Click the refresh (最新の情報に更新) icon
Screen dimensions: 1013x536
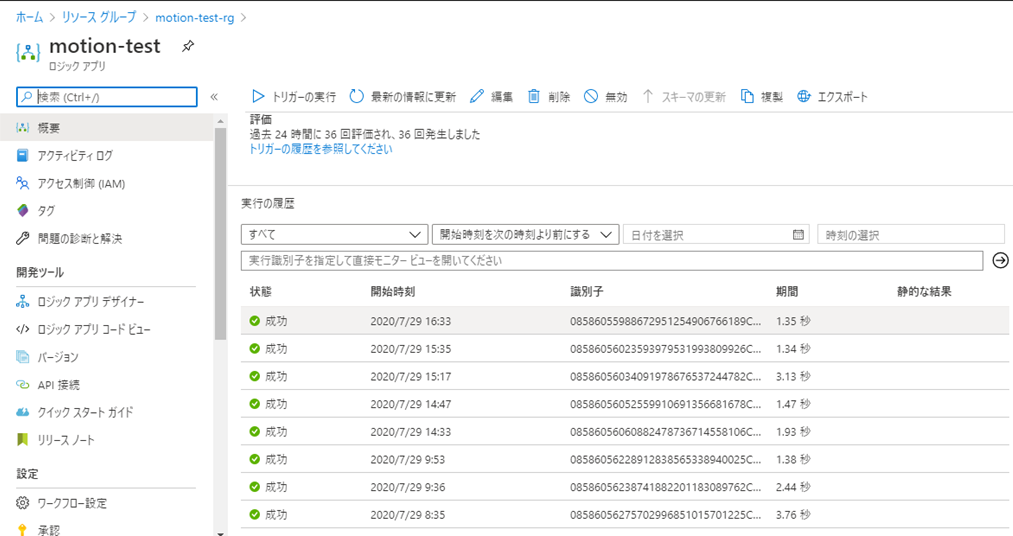point(357,96)
